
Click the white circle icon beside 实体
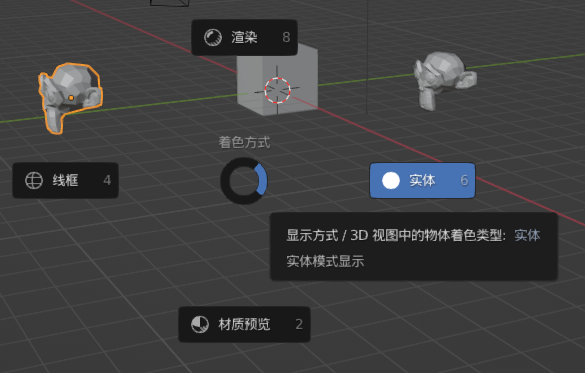pyautogui.click(x=391, y=181)
